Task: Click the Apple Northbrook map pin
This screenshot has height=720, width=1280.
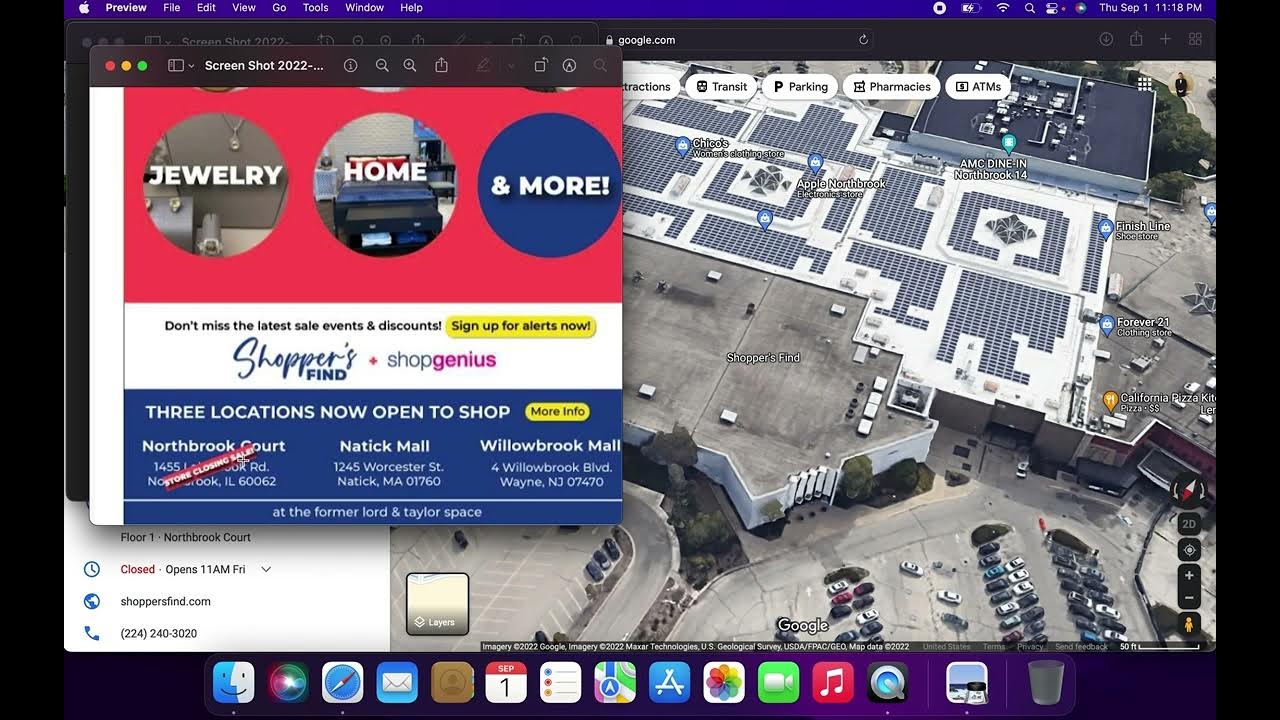Action: pyautogui.click(x=815, y=162)
